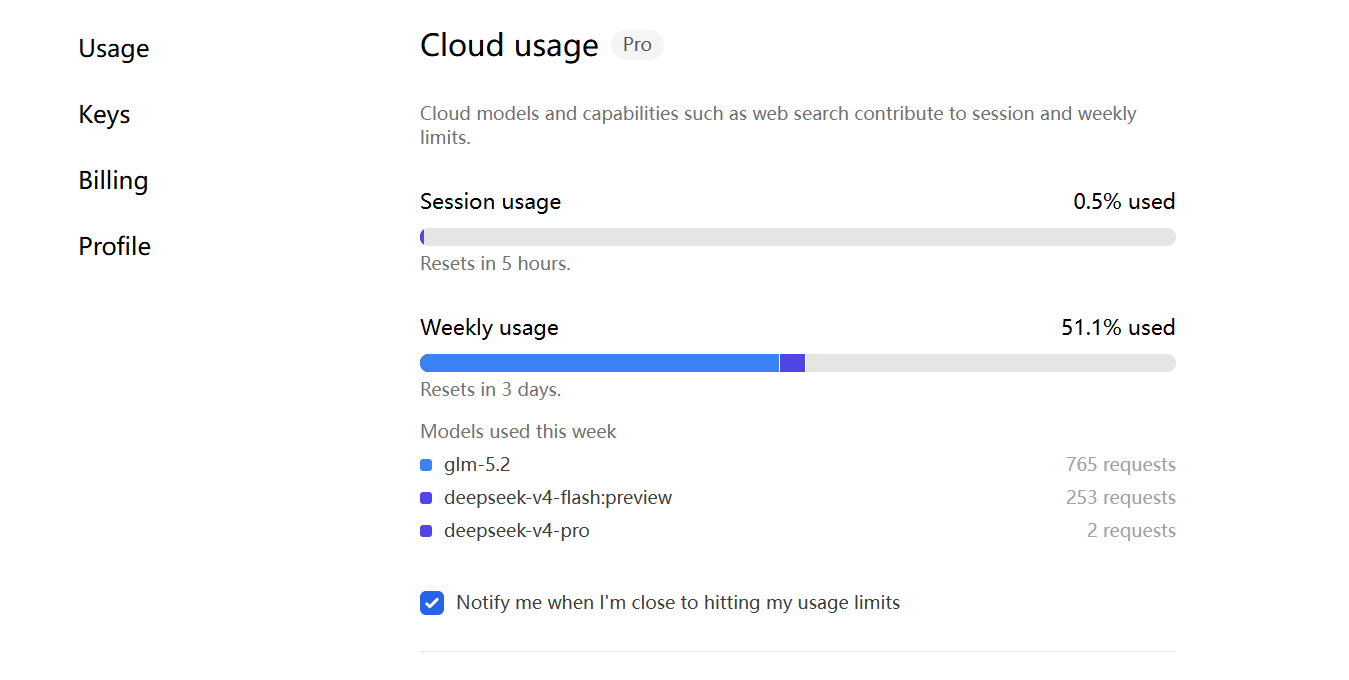1349x680 pixels.
Task: Select the deepseek-v4-pro model entry
Action: (517, 531)
